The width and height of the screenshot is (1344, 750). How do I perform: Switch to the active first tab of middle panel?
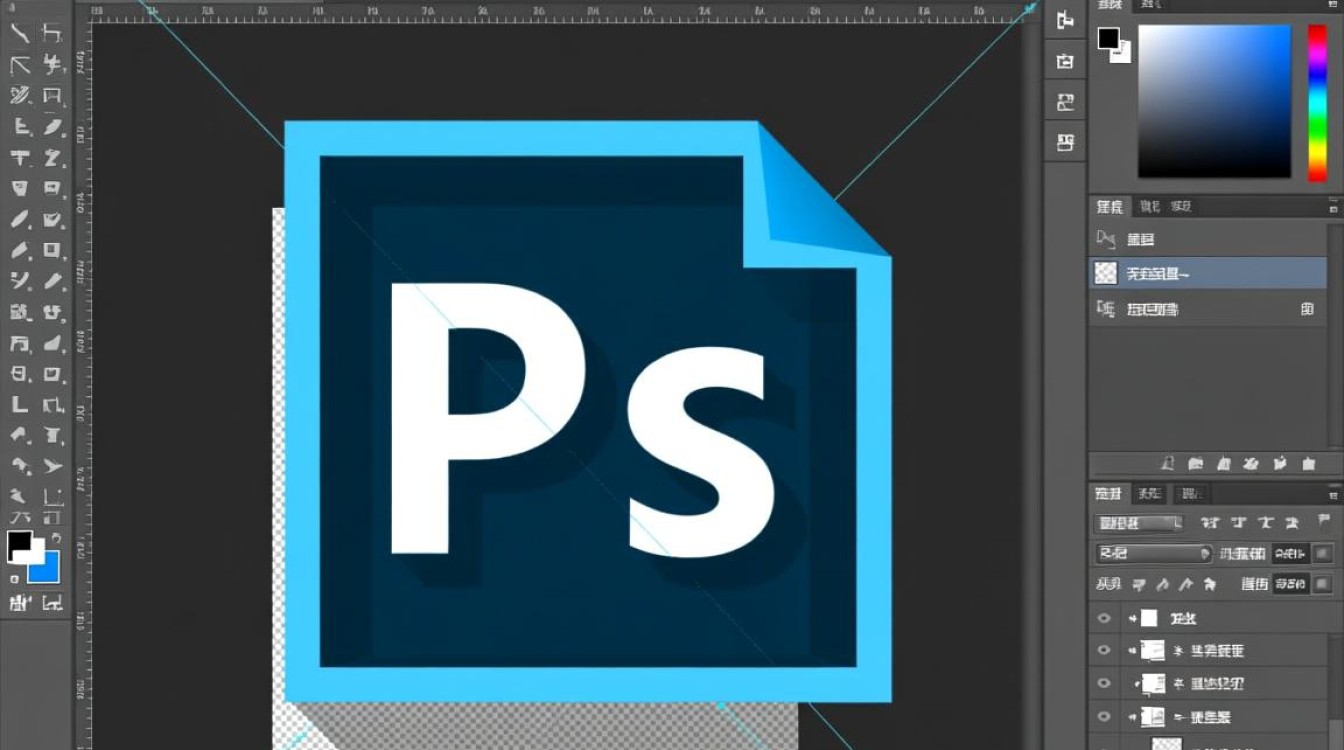[x=1110, y=206]
